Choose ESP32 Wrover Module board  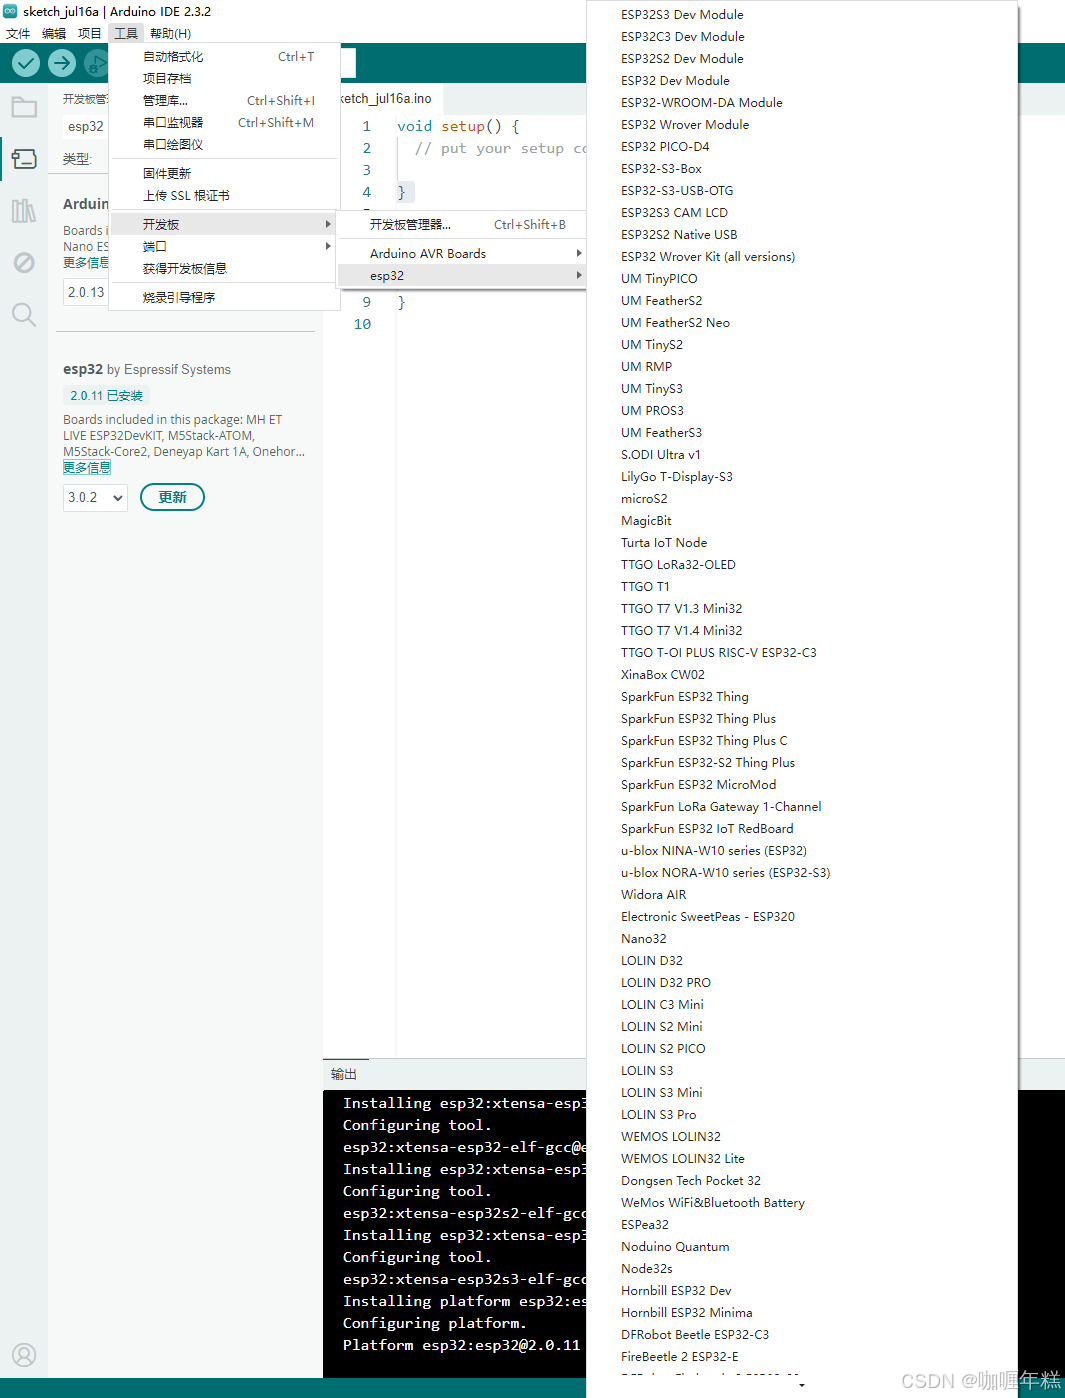tap(802, 125)
